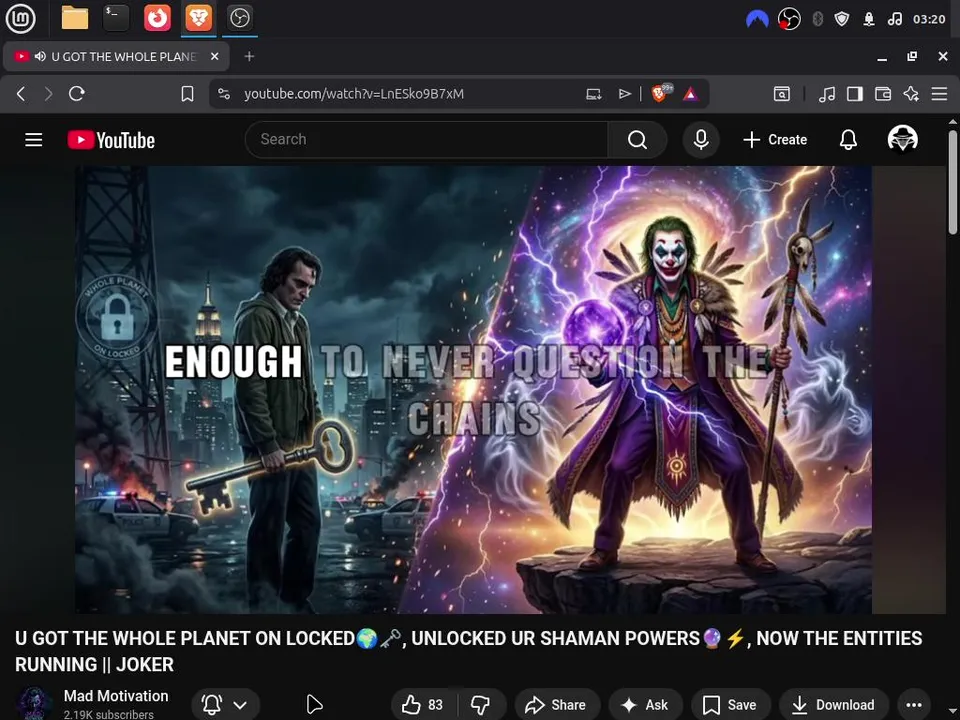Go forward to the next page
The width and height of the screenshot is (960, 720).
pos(48,94)
